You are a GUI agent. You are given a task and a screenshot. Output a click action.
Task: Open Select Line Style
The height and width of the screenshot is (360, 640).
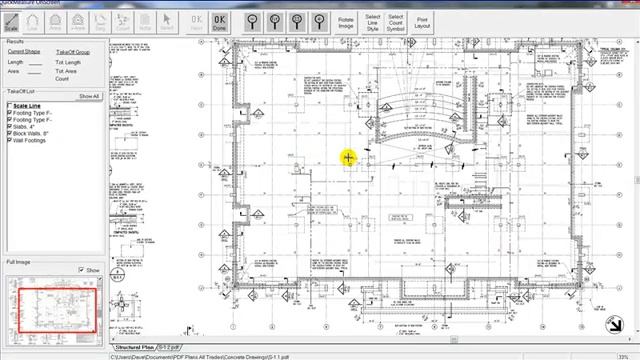(x=372, y=22)
